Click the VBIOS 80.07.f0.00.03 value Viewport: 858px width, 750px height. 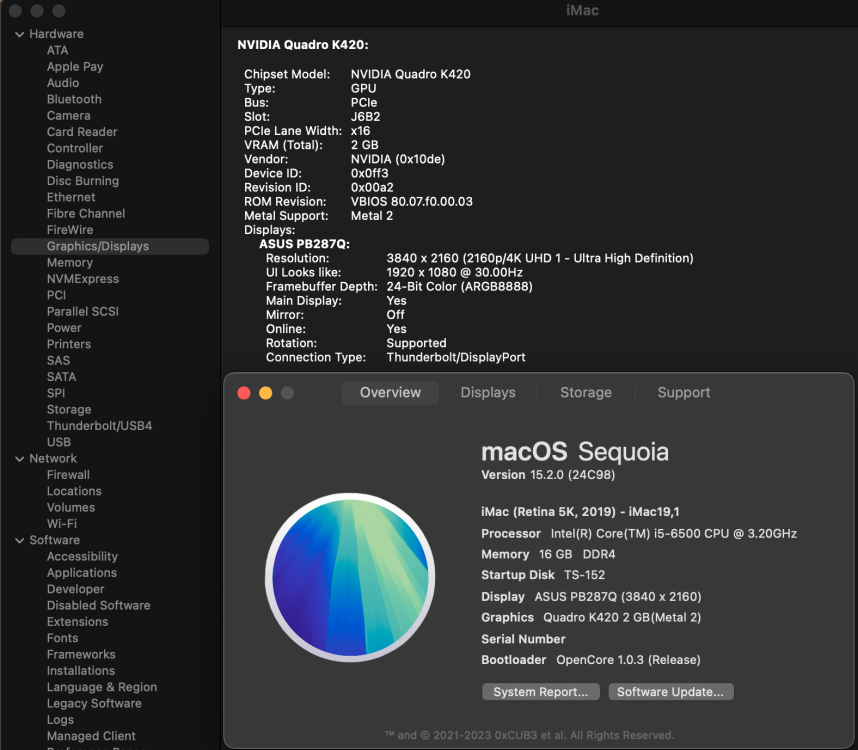tap(411, 202)
